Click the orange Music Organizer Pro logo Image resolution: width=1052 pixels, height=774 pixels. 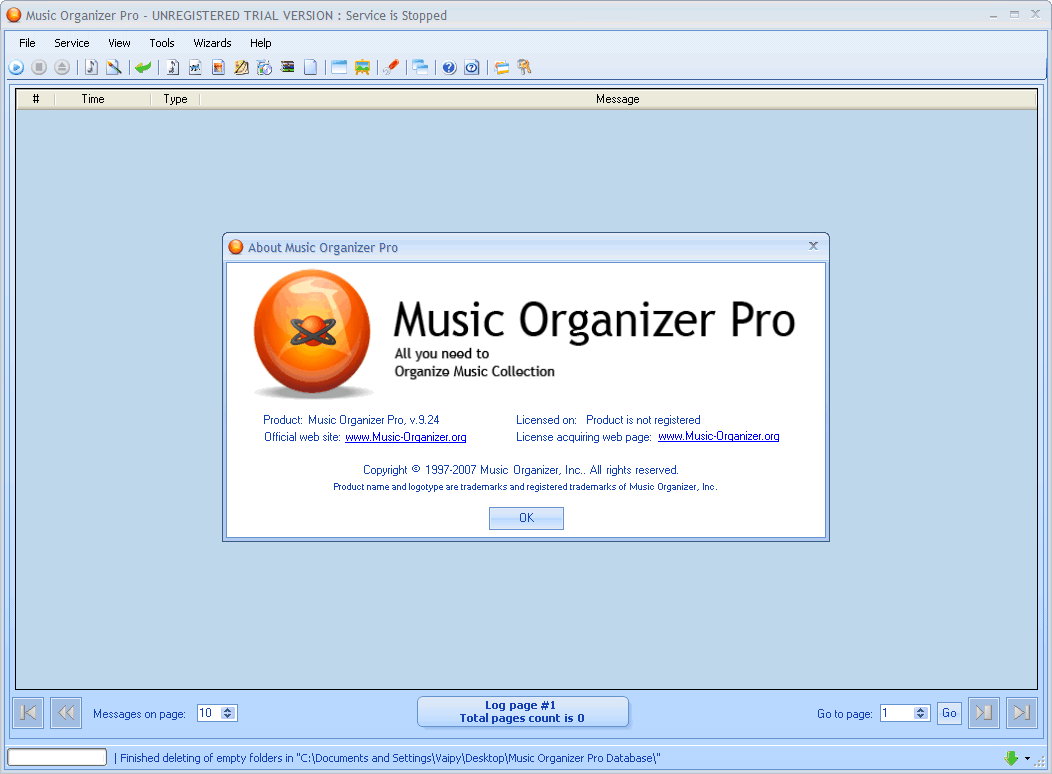312,333
